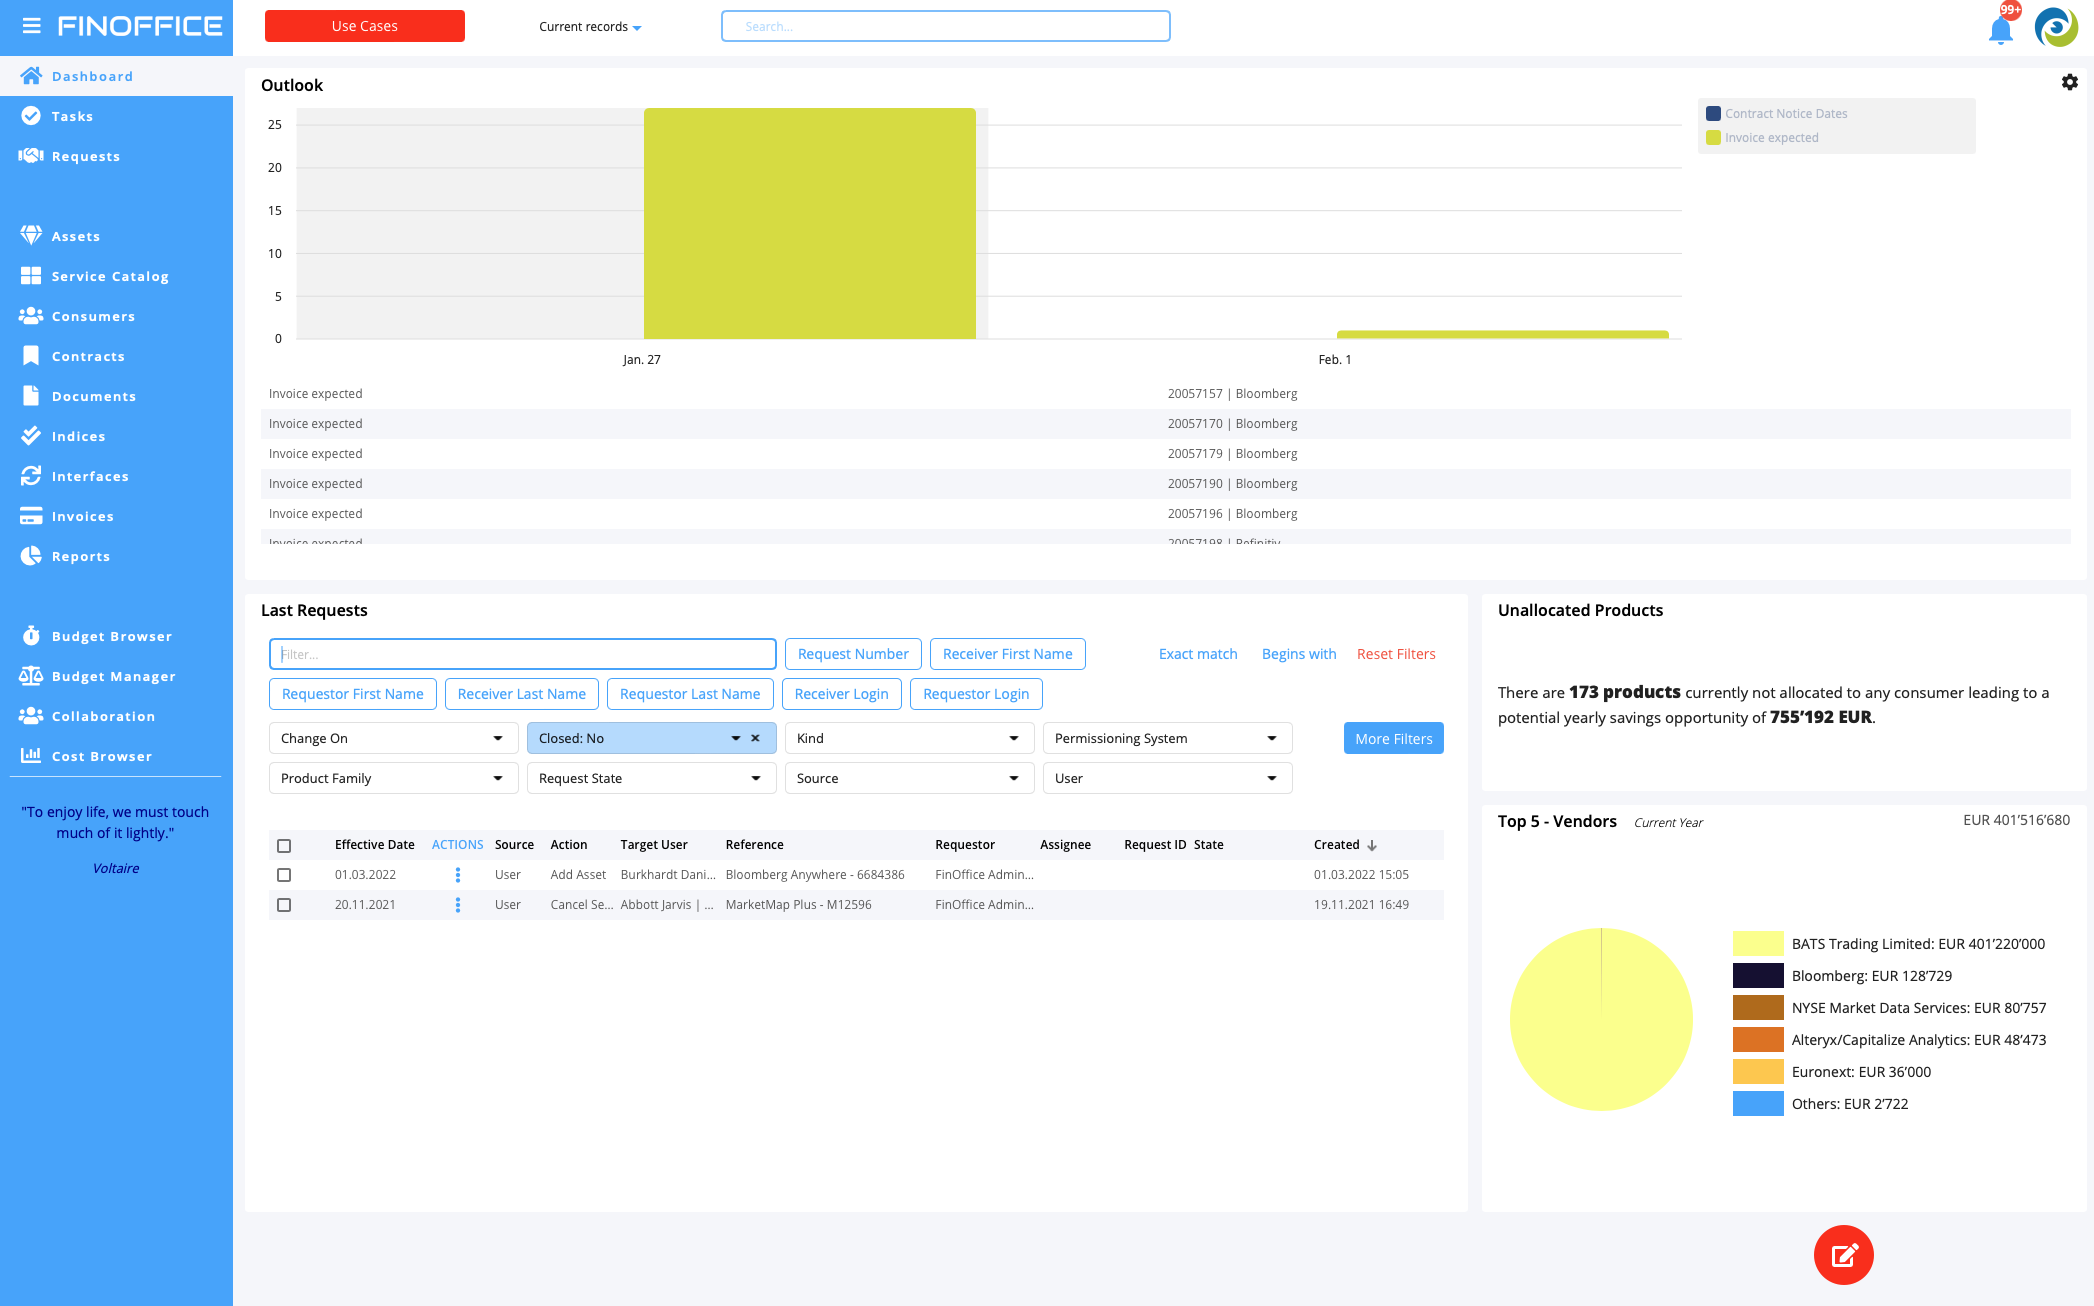Toggle Contract Notice Dates legend series

point(1777,114)
